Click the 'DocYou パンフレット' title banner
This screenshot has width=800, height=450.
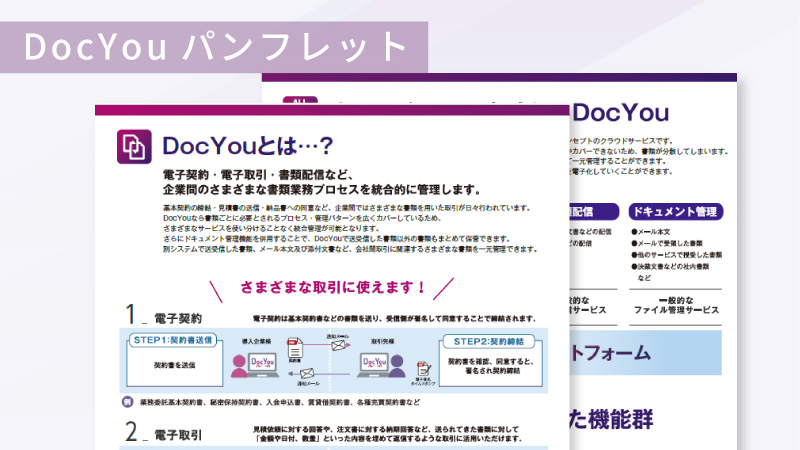tap(214, 47)
